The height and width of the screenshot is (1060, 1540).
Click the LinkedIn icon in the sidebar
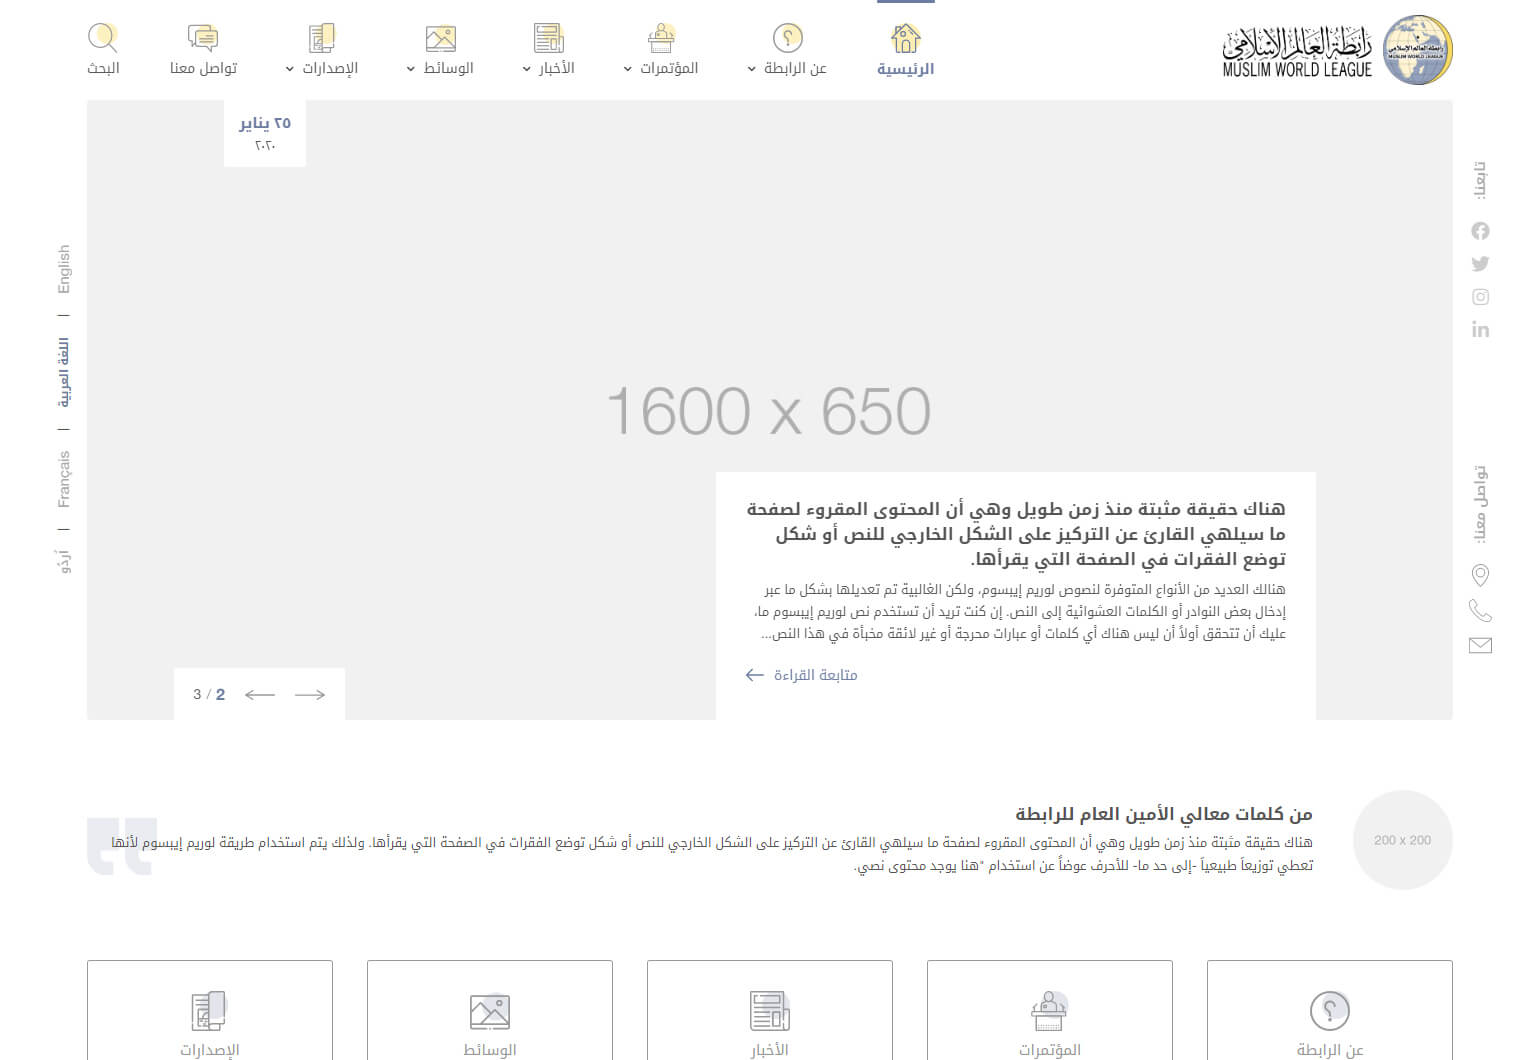pyautogui.click(x=1480, y=330)
